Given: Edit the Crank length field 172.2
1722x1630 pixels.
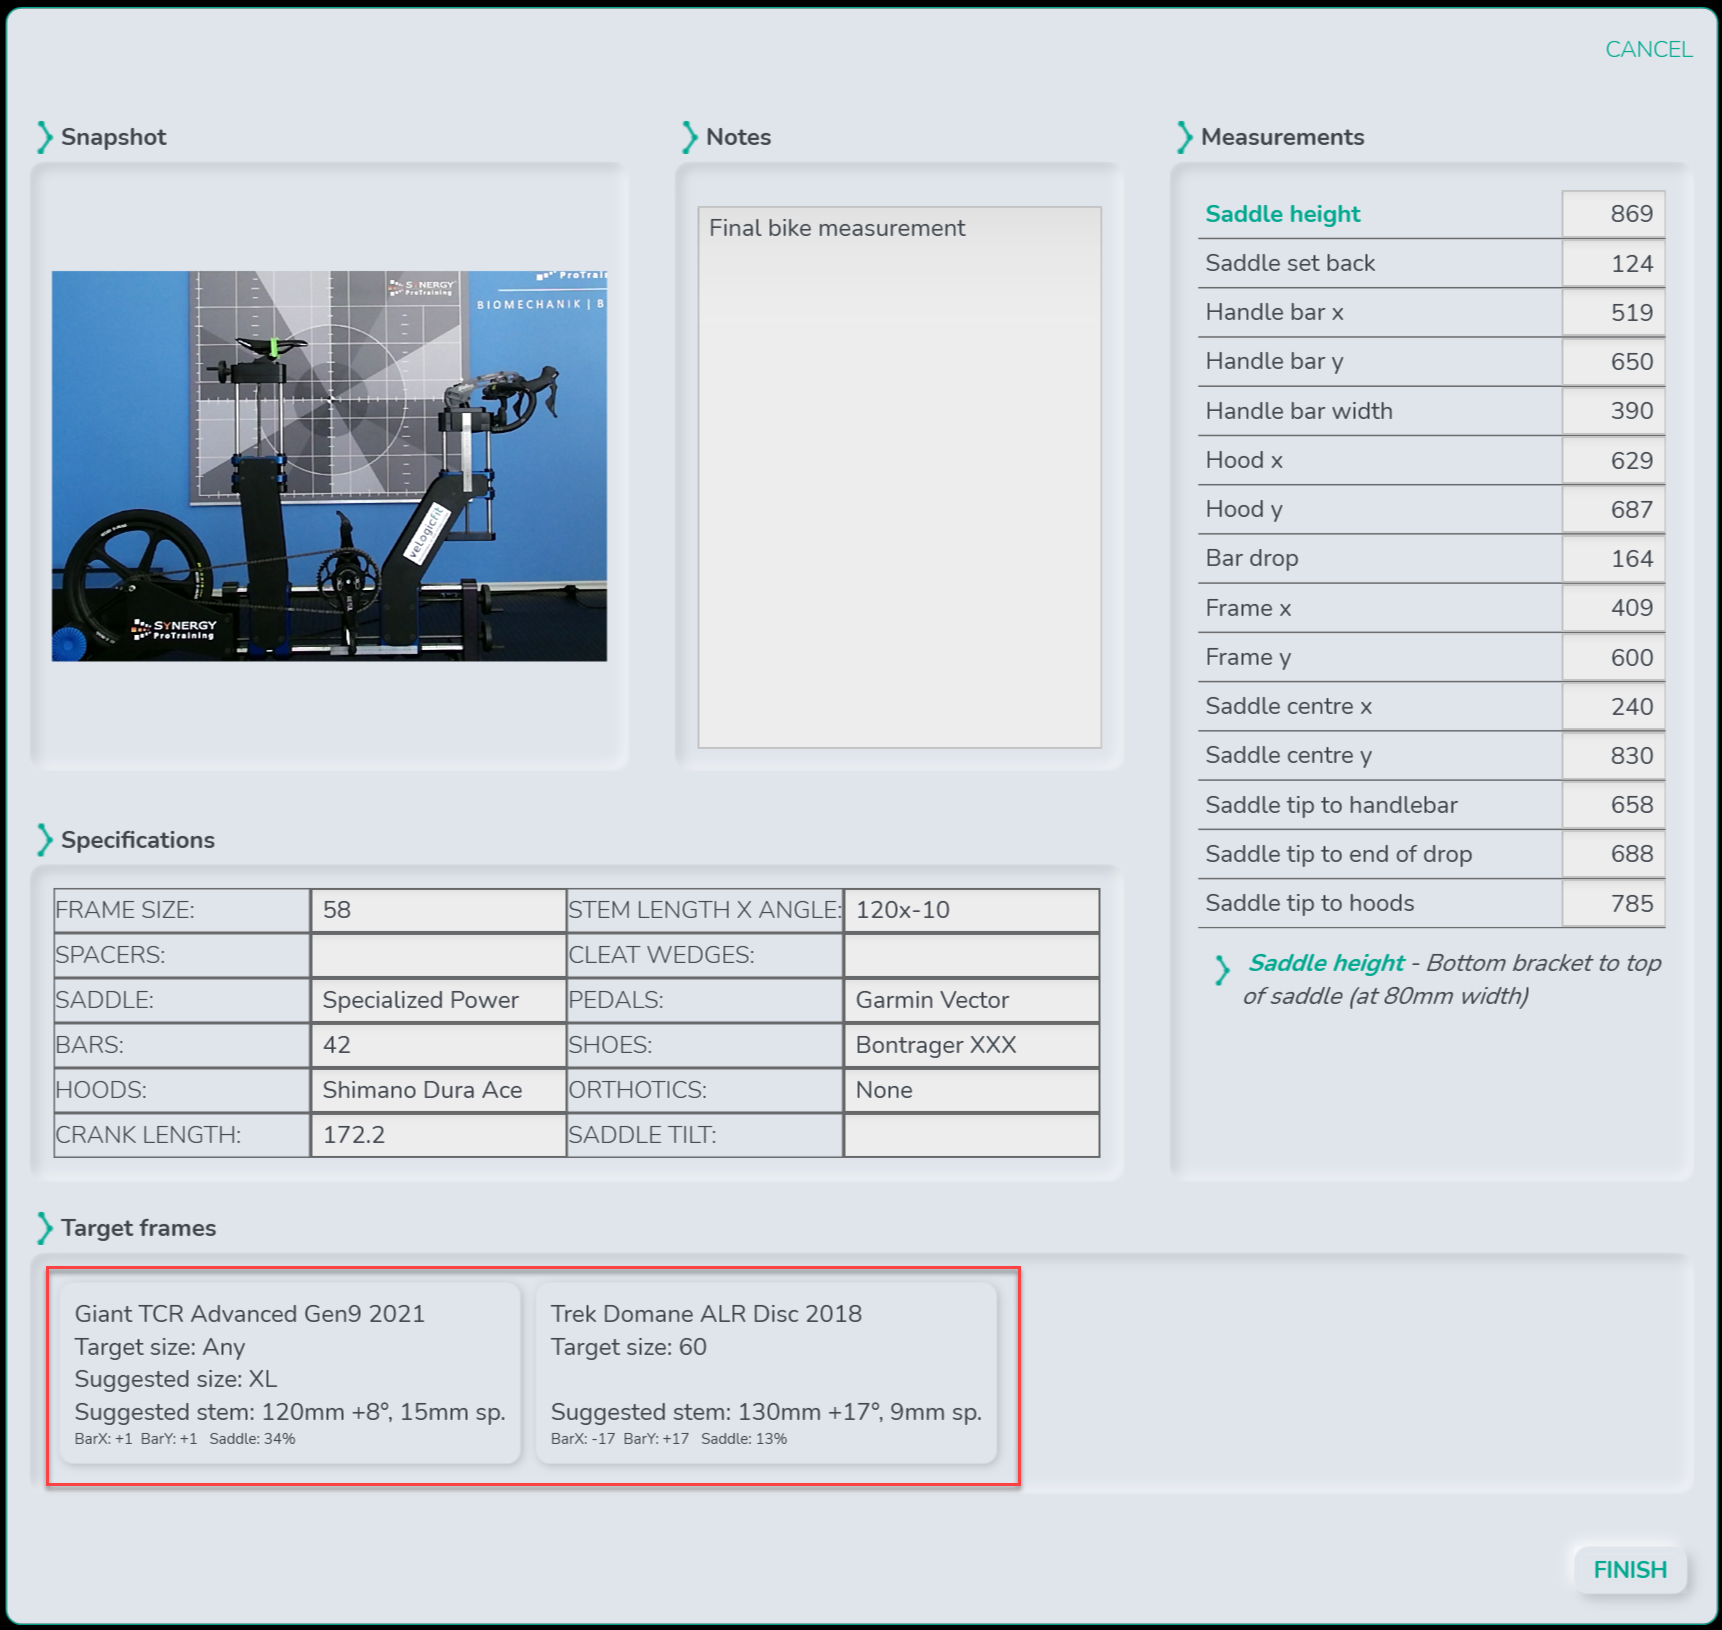Looking at the screenshot, I should pyautogui.click(x=438, y=1135).
